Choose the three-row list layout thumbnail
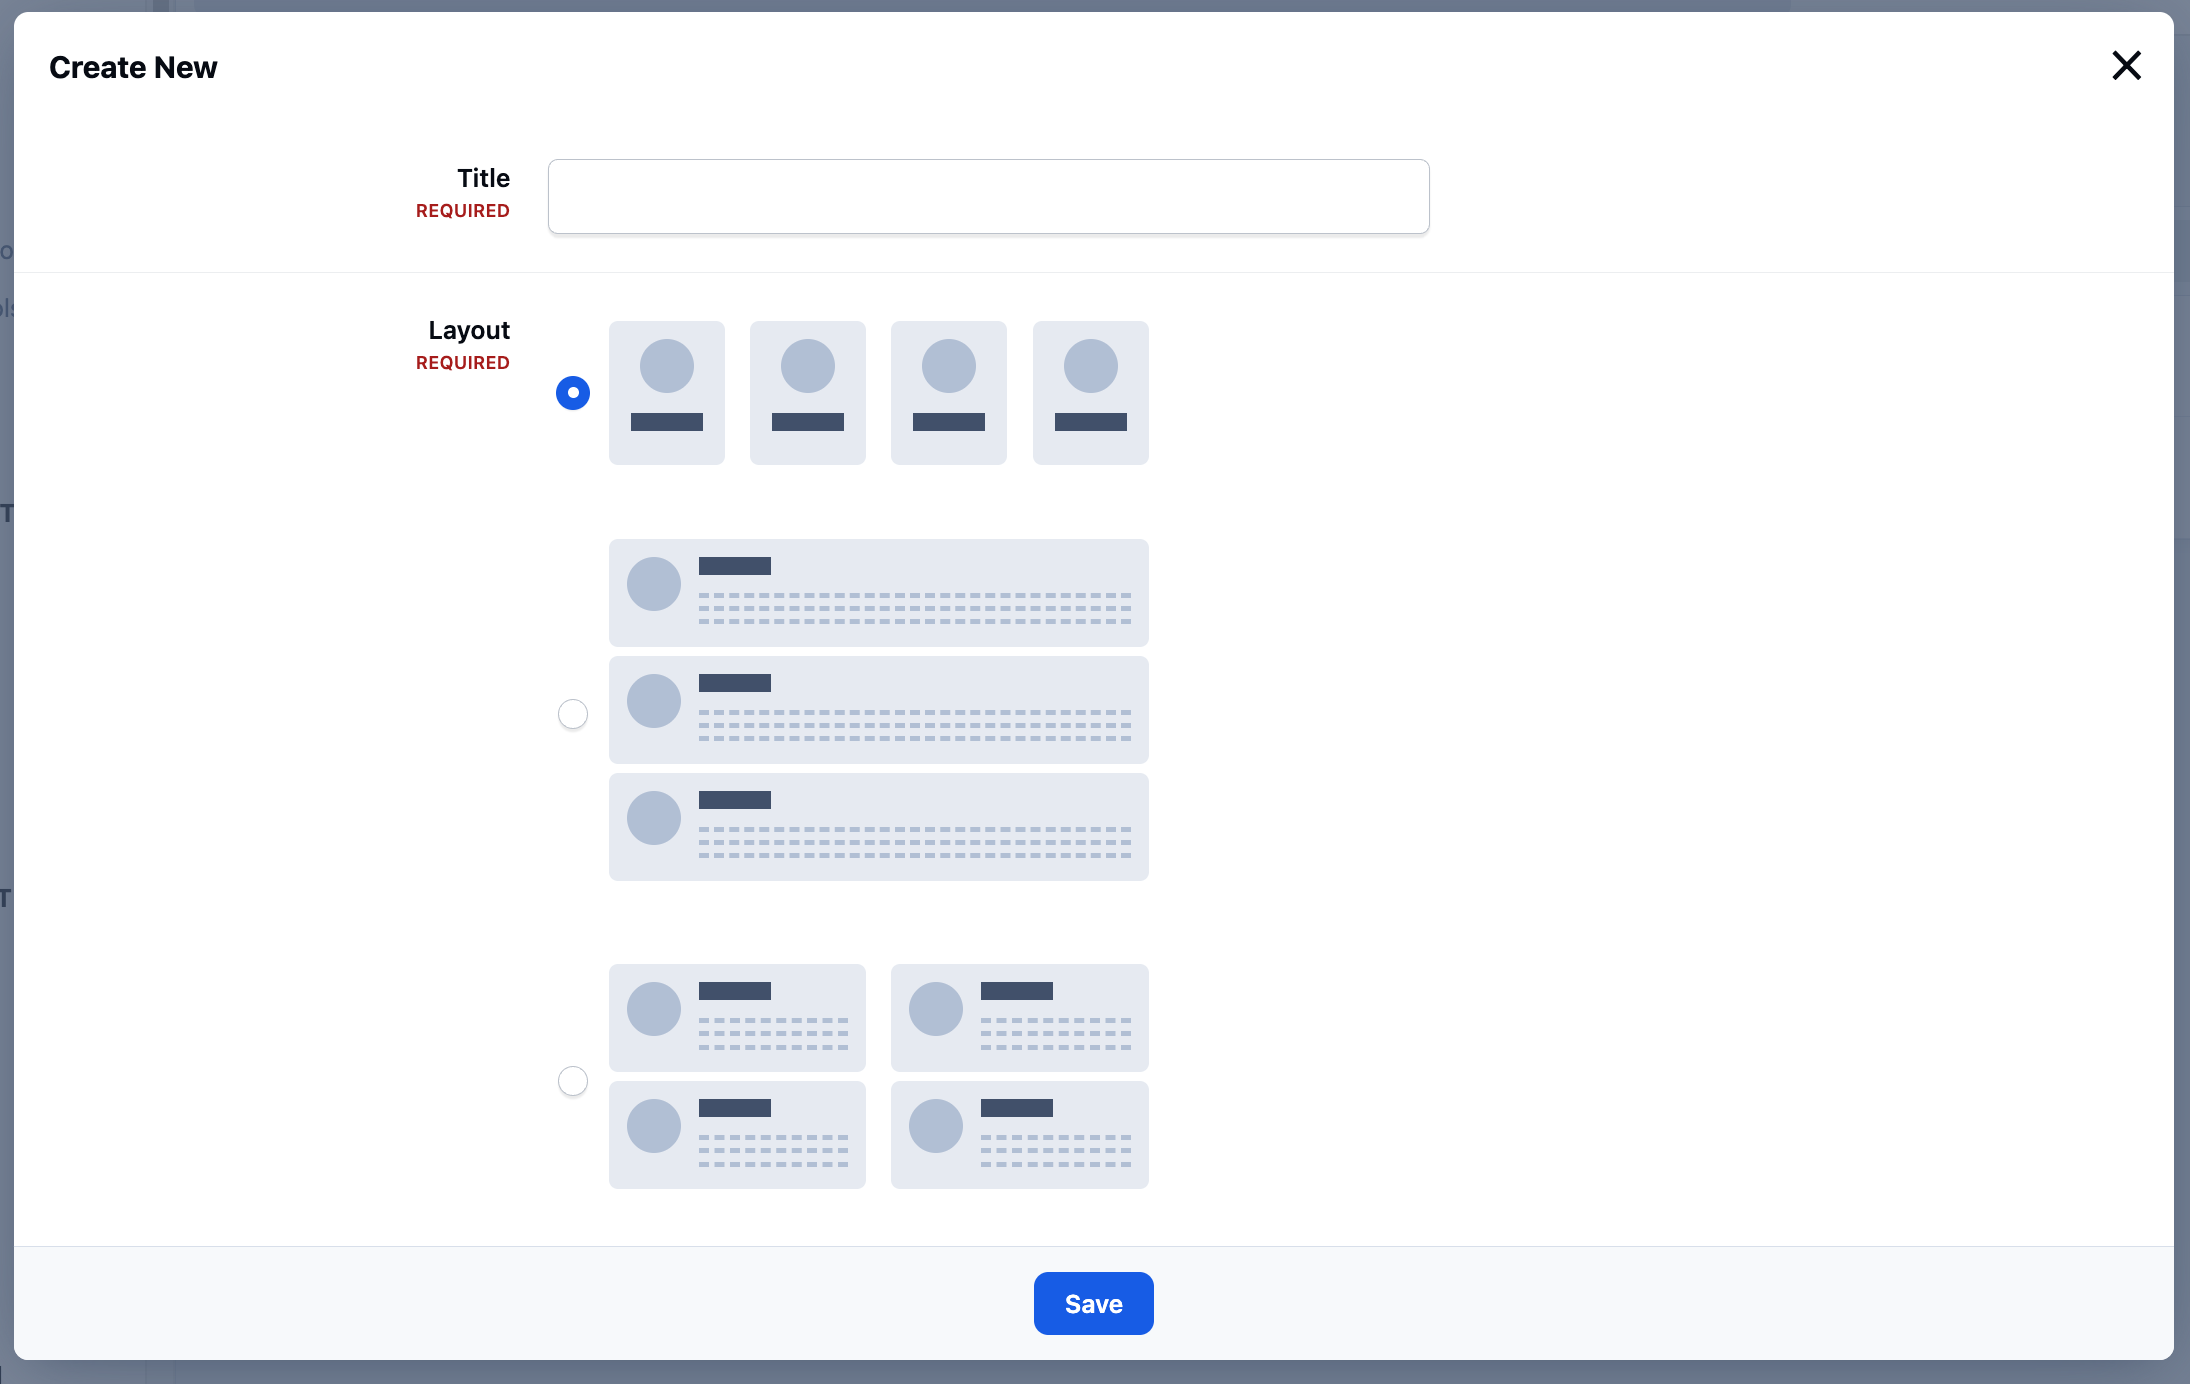This screenshot has width=2190, height=1384. point(878,710)
